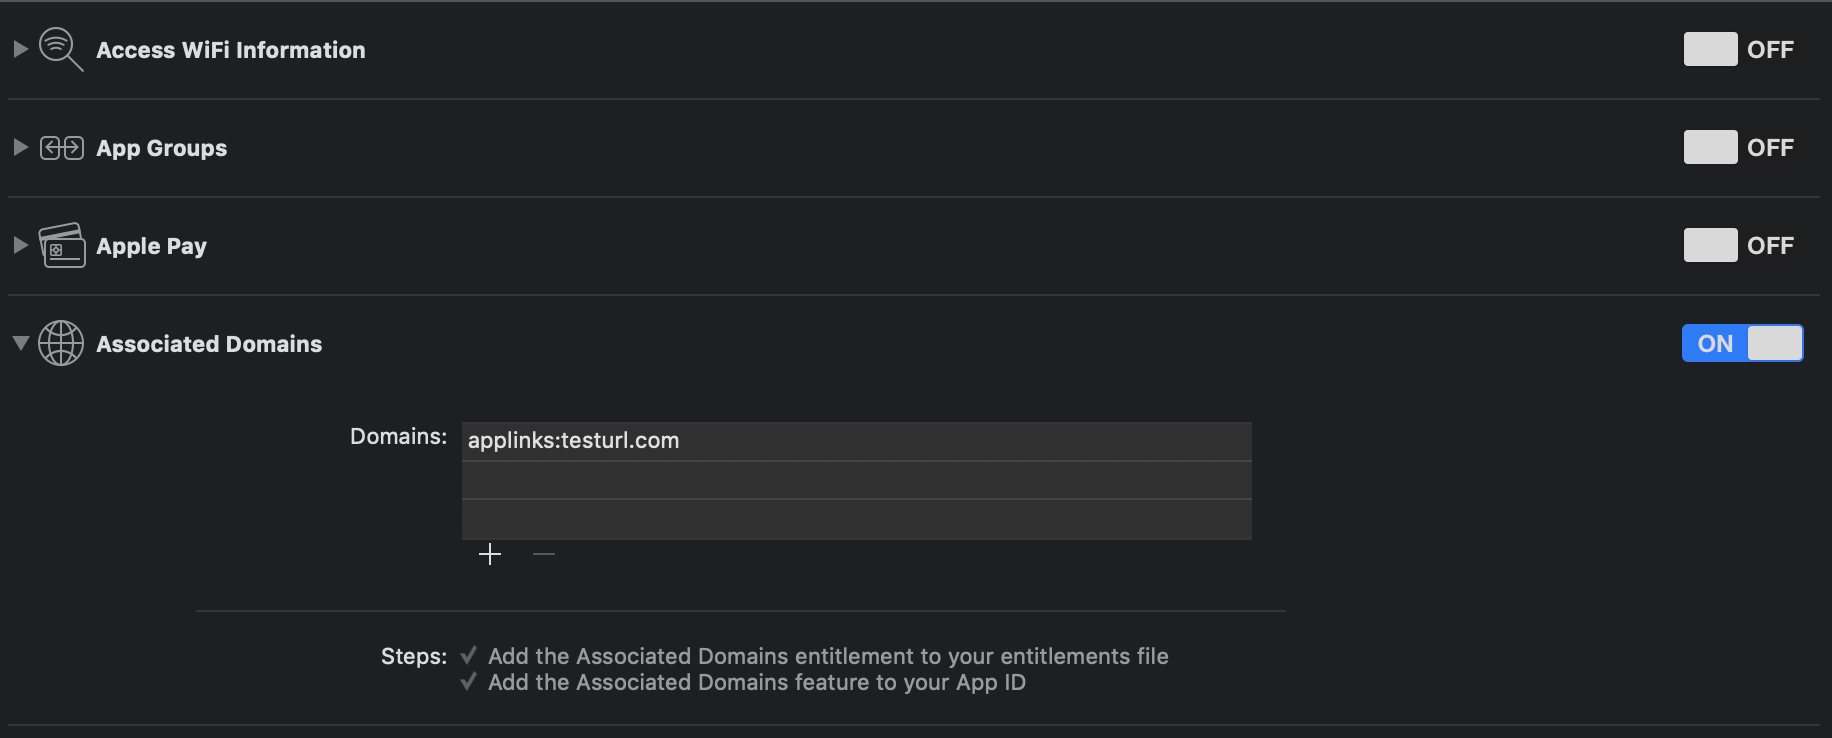This screenshot has height=738, width=1832.
Task: Click the App Groups icon
Action: [x=61, y=148]
